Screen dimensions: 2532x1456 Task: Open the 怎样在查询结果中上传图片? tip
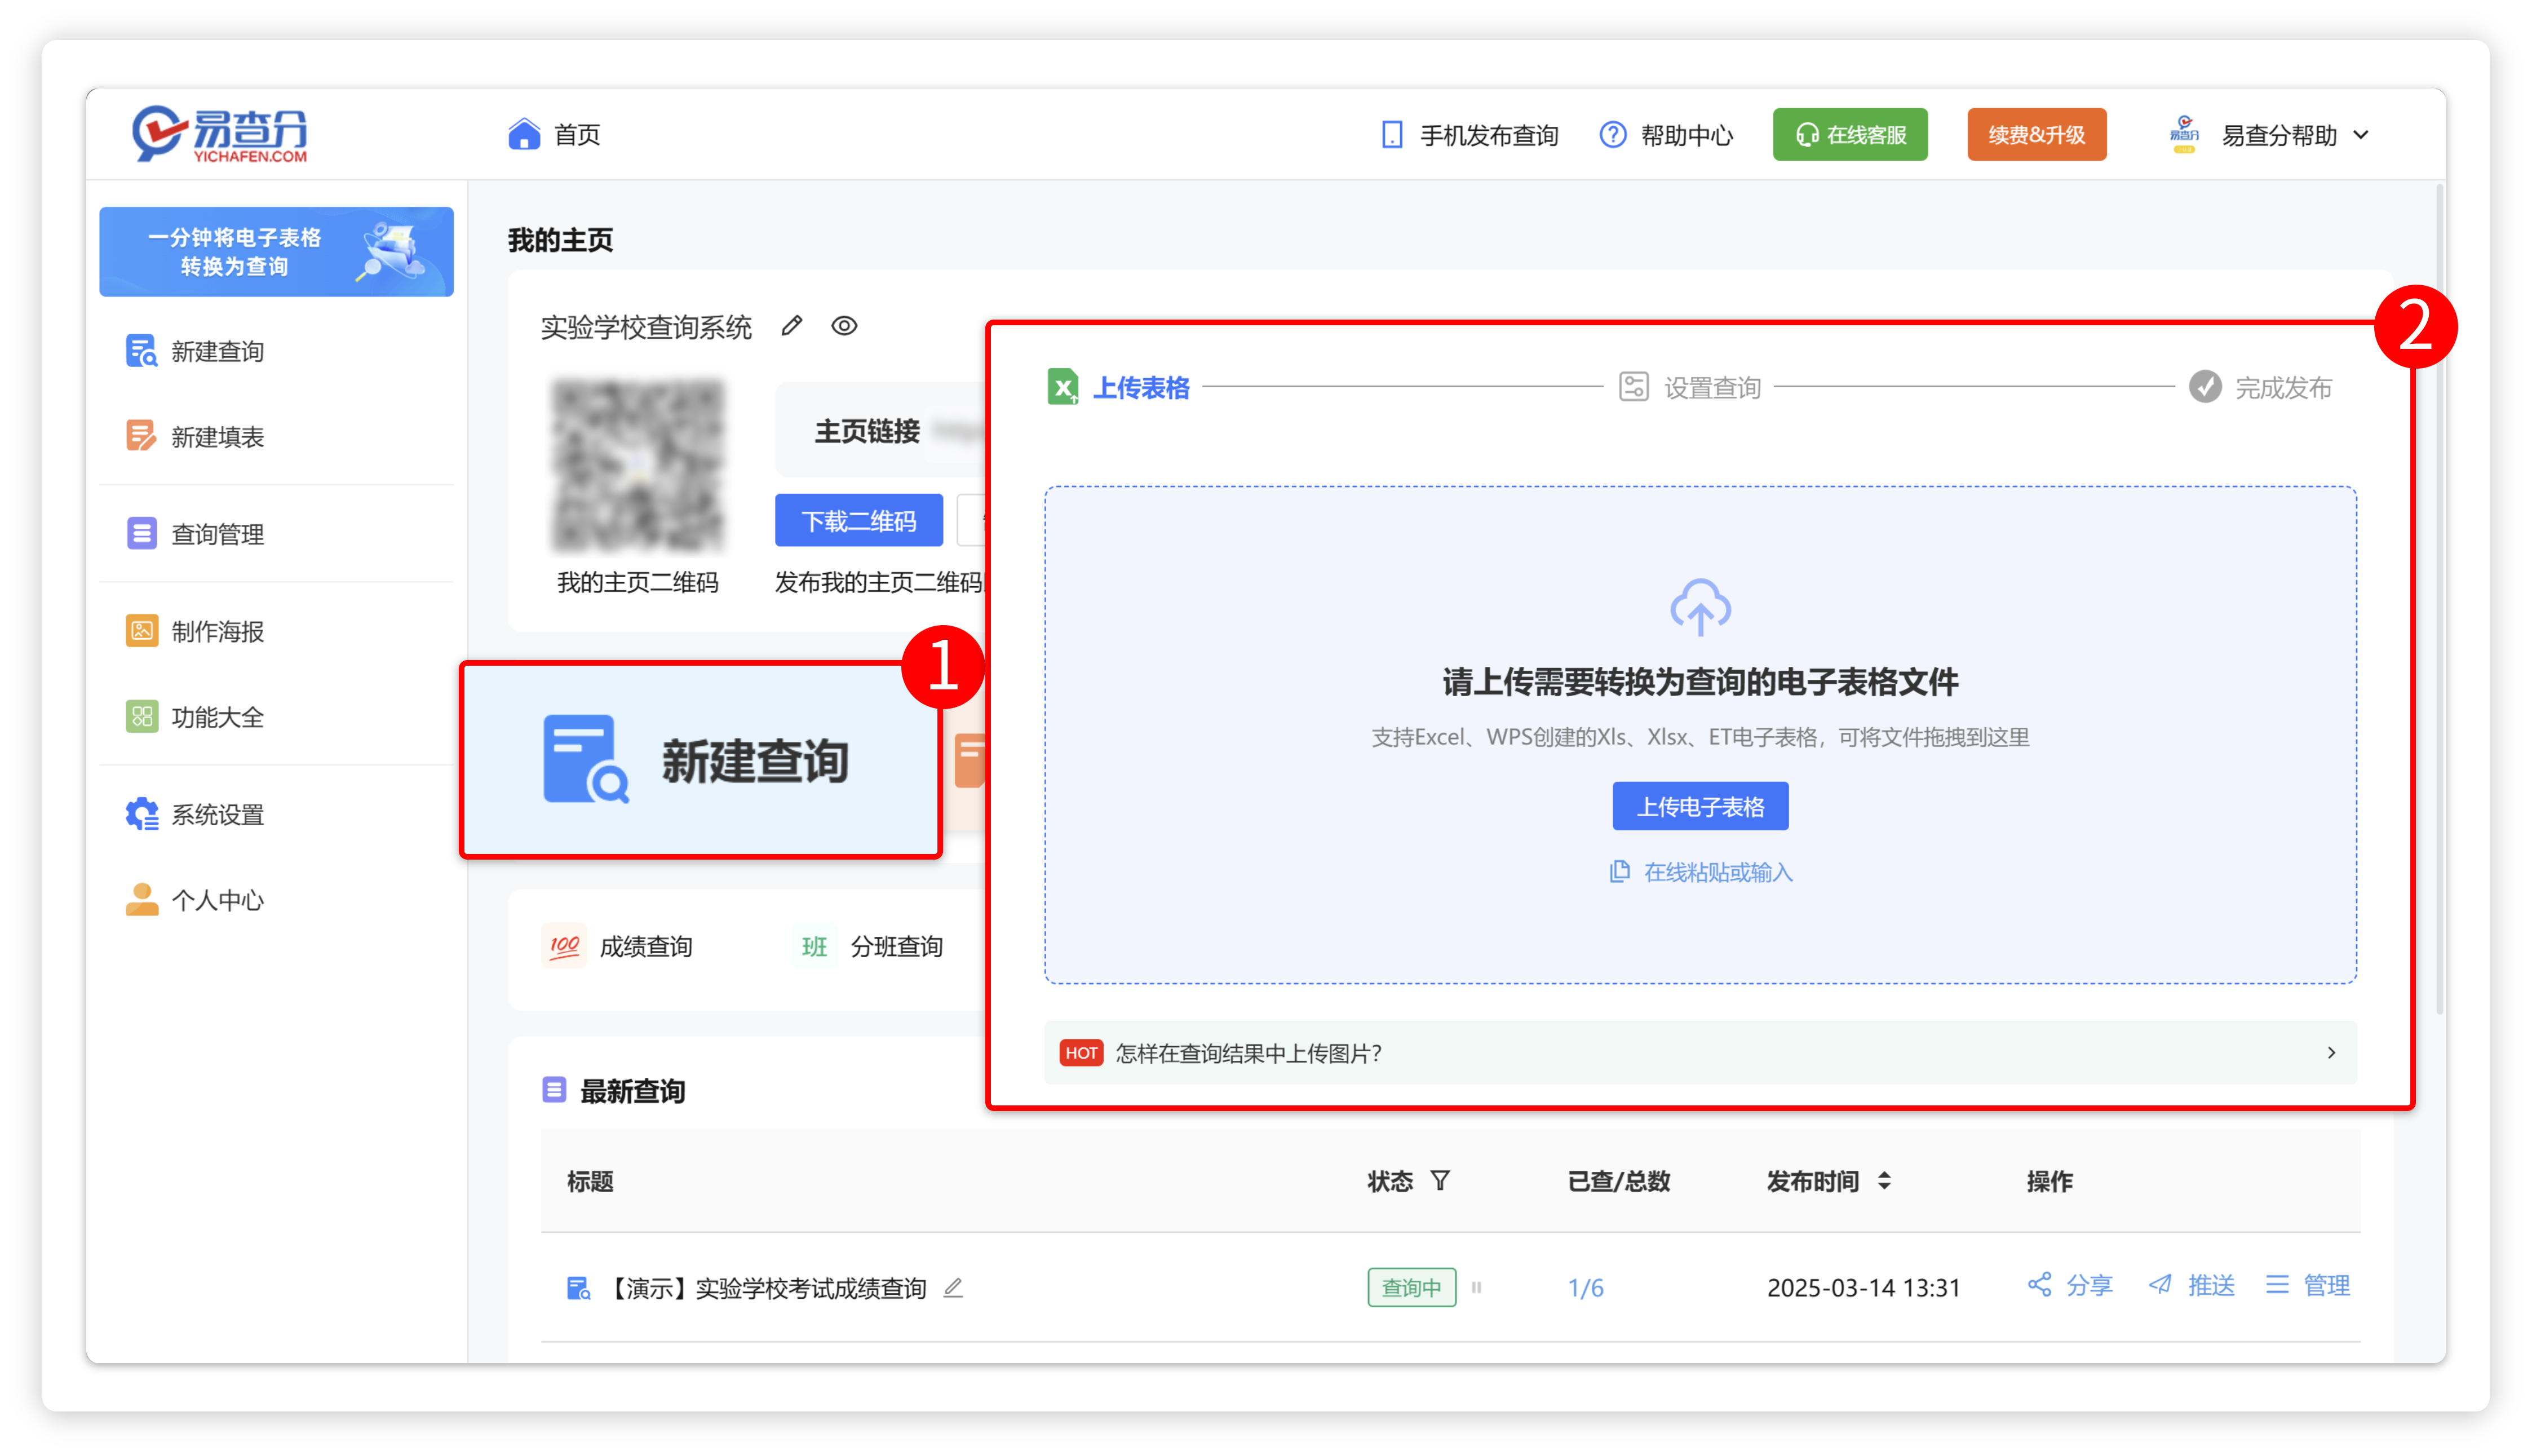(1700, 1053)
